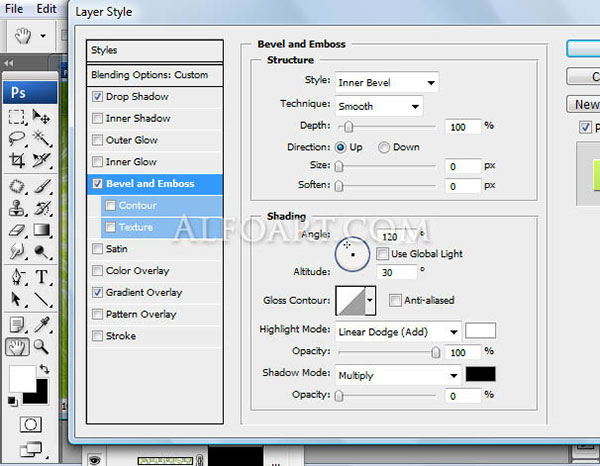
Task: Open Blending Options: Custom
Action: coord(155,75)
